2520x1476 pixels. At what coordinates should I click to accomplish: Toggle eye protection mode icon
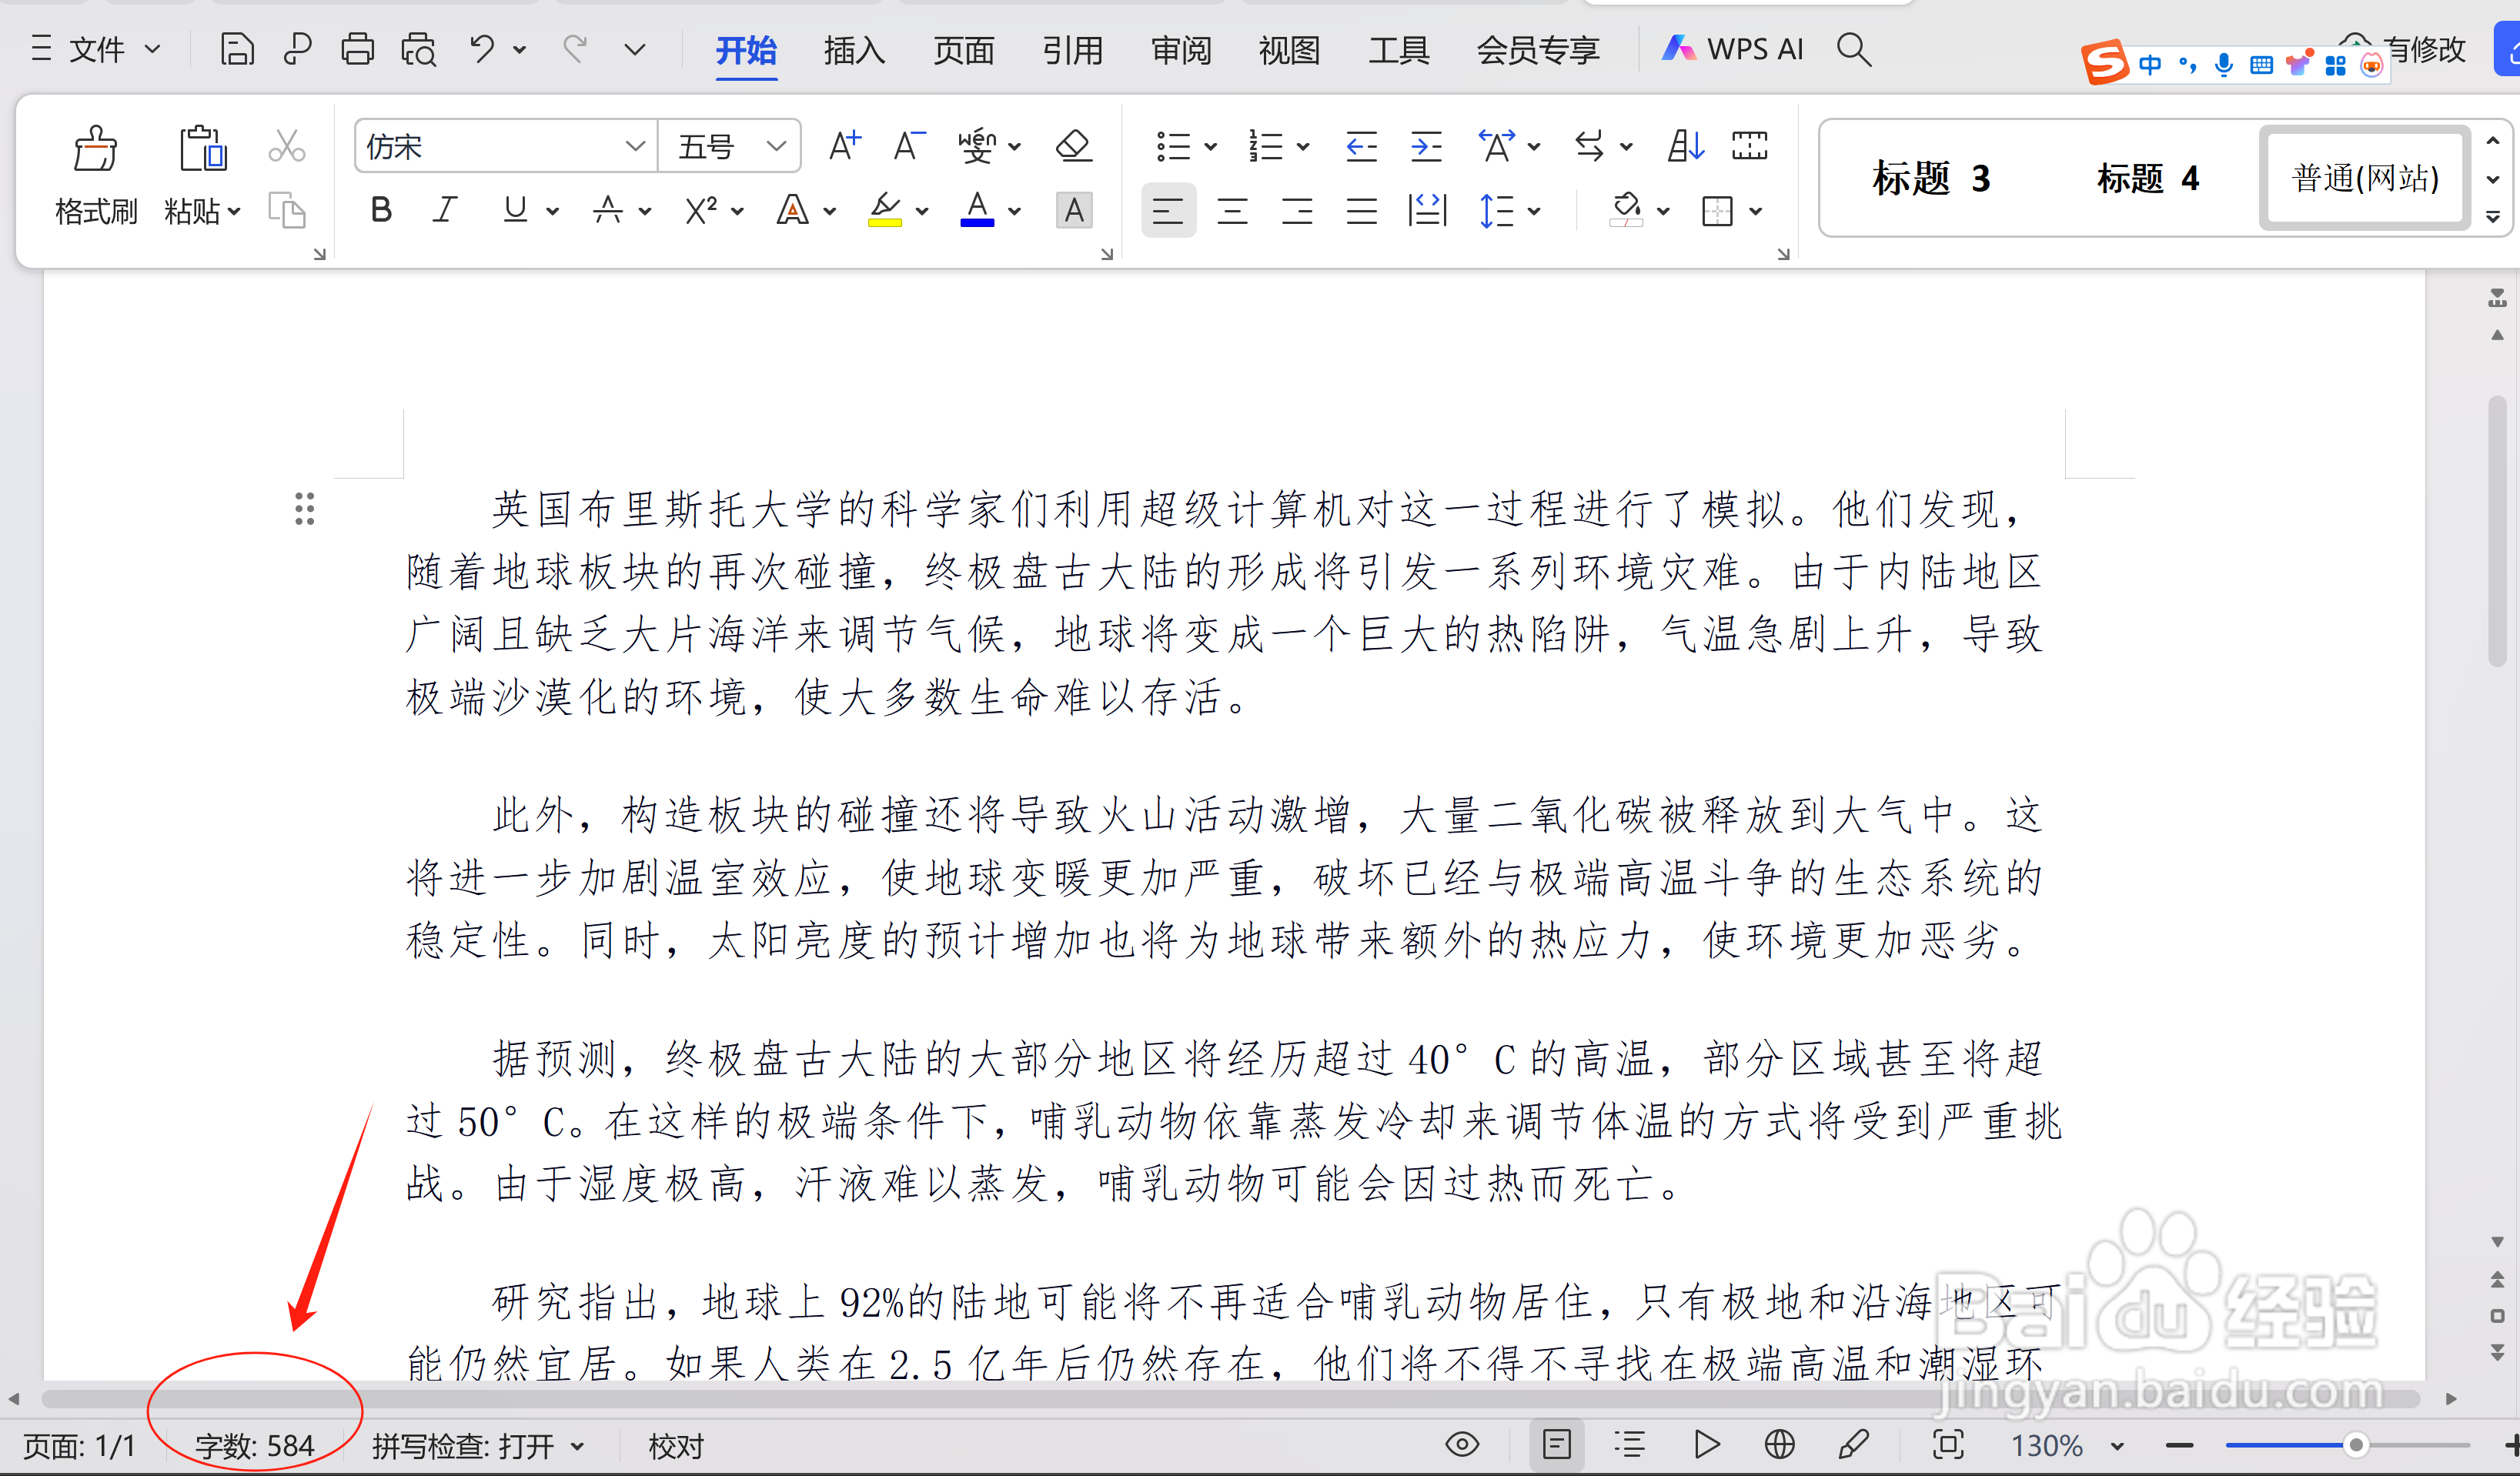[1462, 1445]
